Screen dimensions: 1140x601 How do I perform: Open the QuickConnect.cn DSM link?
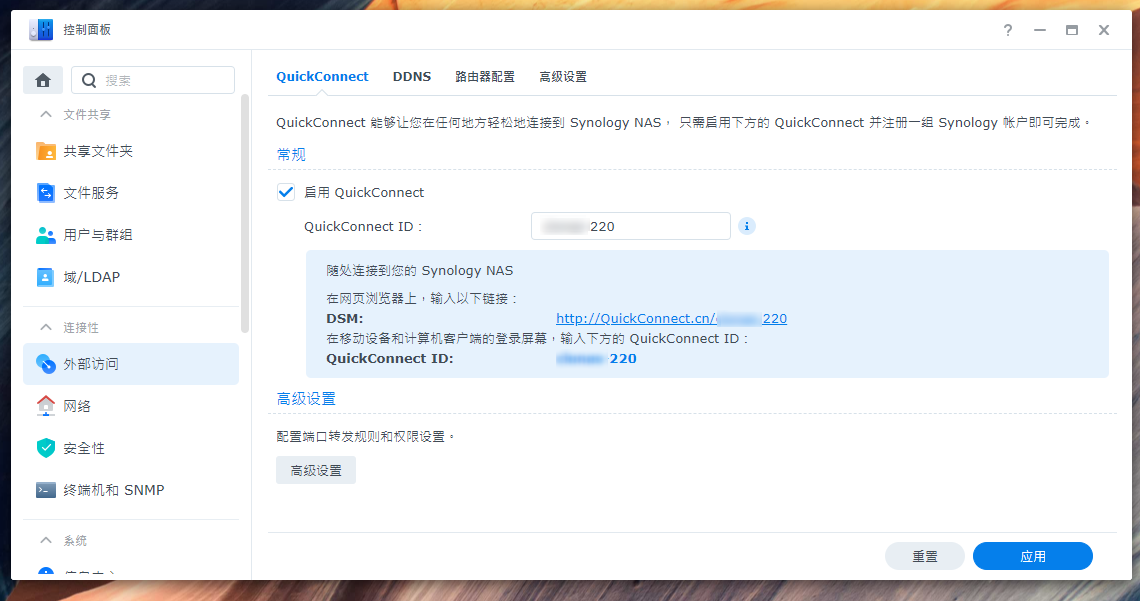pyautogui.click(x=671, y=319)
